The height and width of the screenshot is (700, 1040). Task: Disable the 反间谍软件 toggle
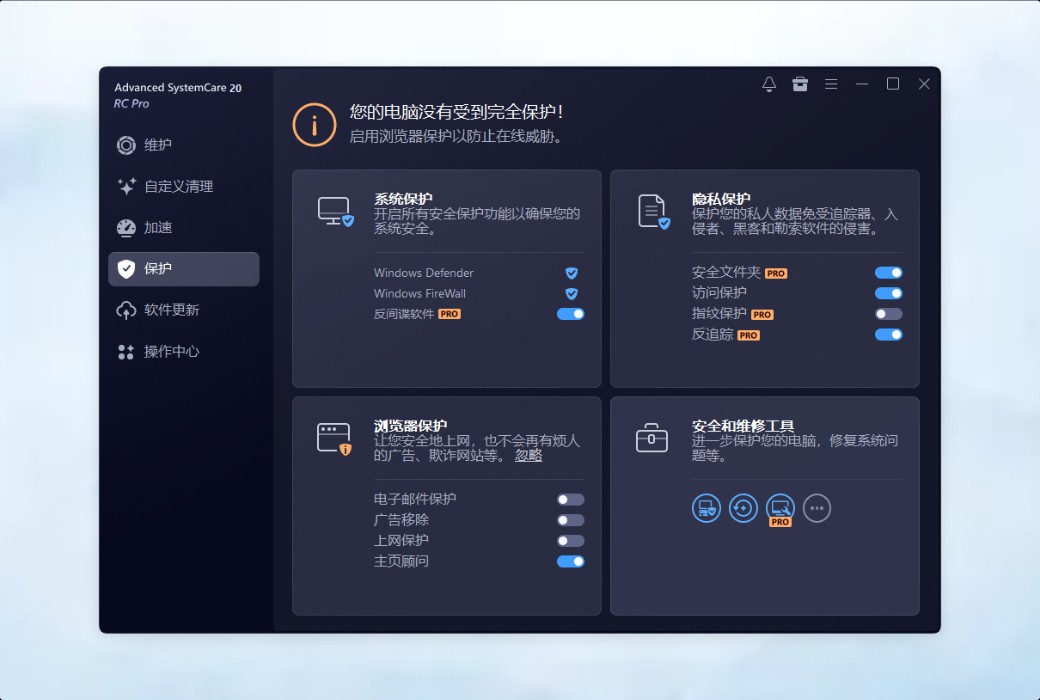(x=570, y=314)
